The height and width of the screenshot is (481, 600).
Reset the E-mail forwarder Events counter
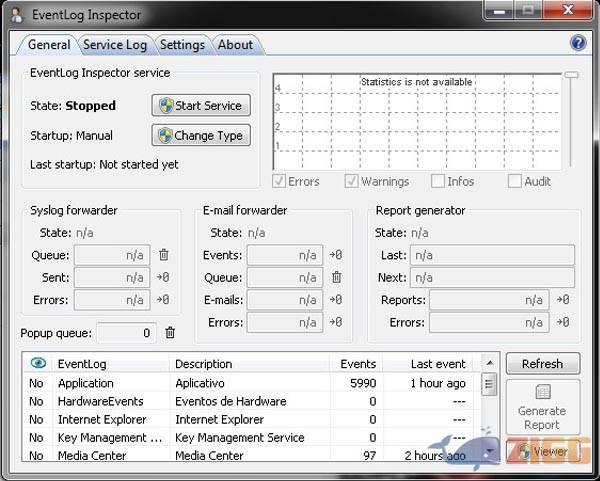336,254
